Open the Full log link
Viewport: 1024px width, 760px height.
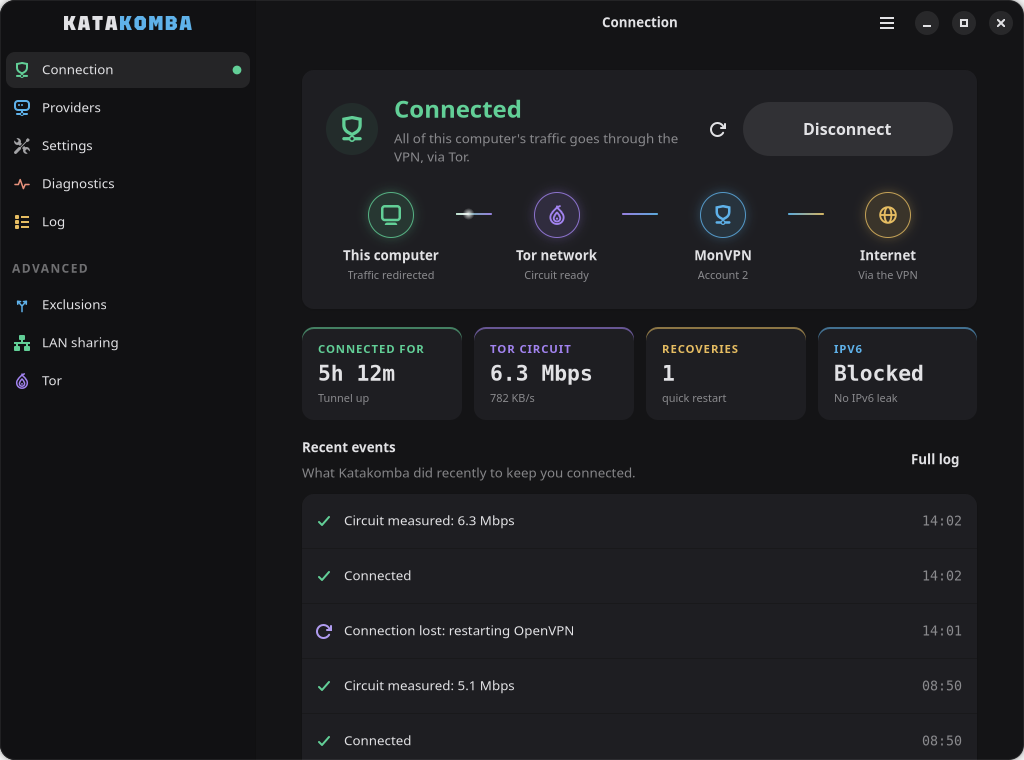(935, 460)
